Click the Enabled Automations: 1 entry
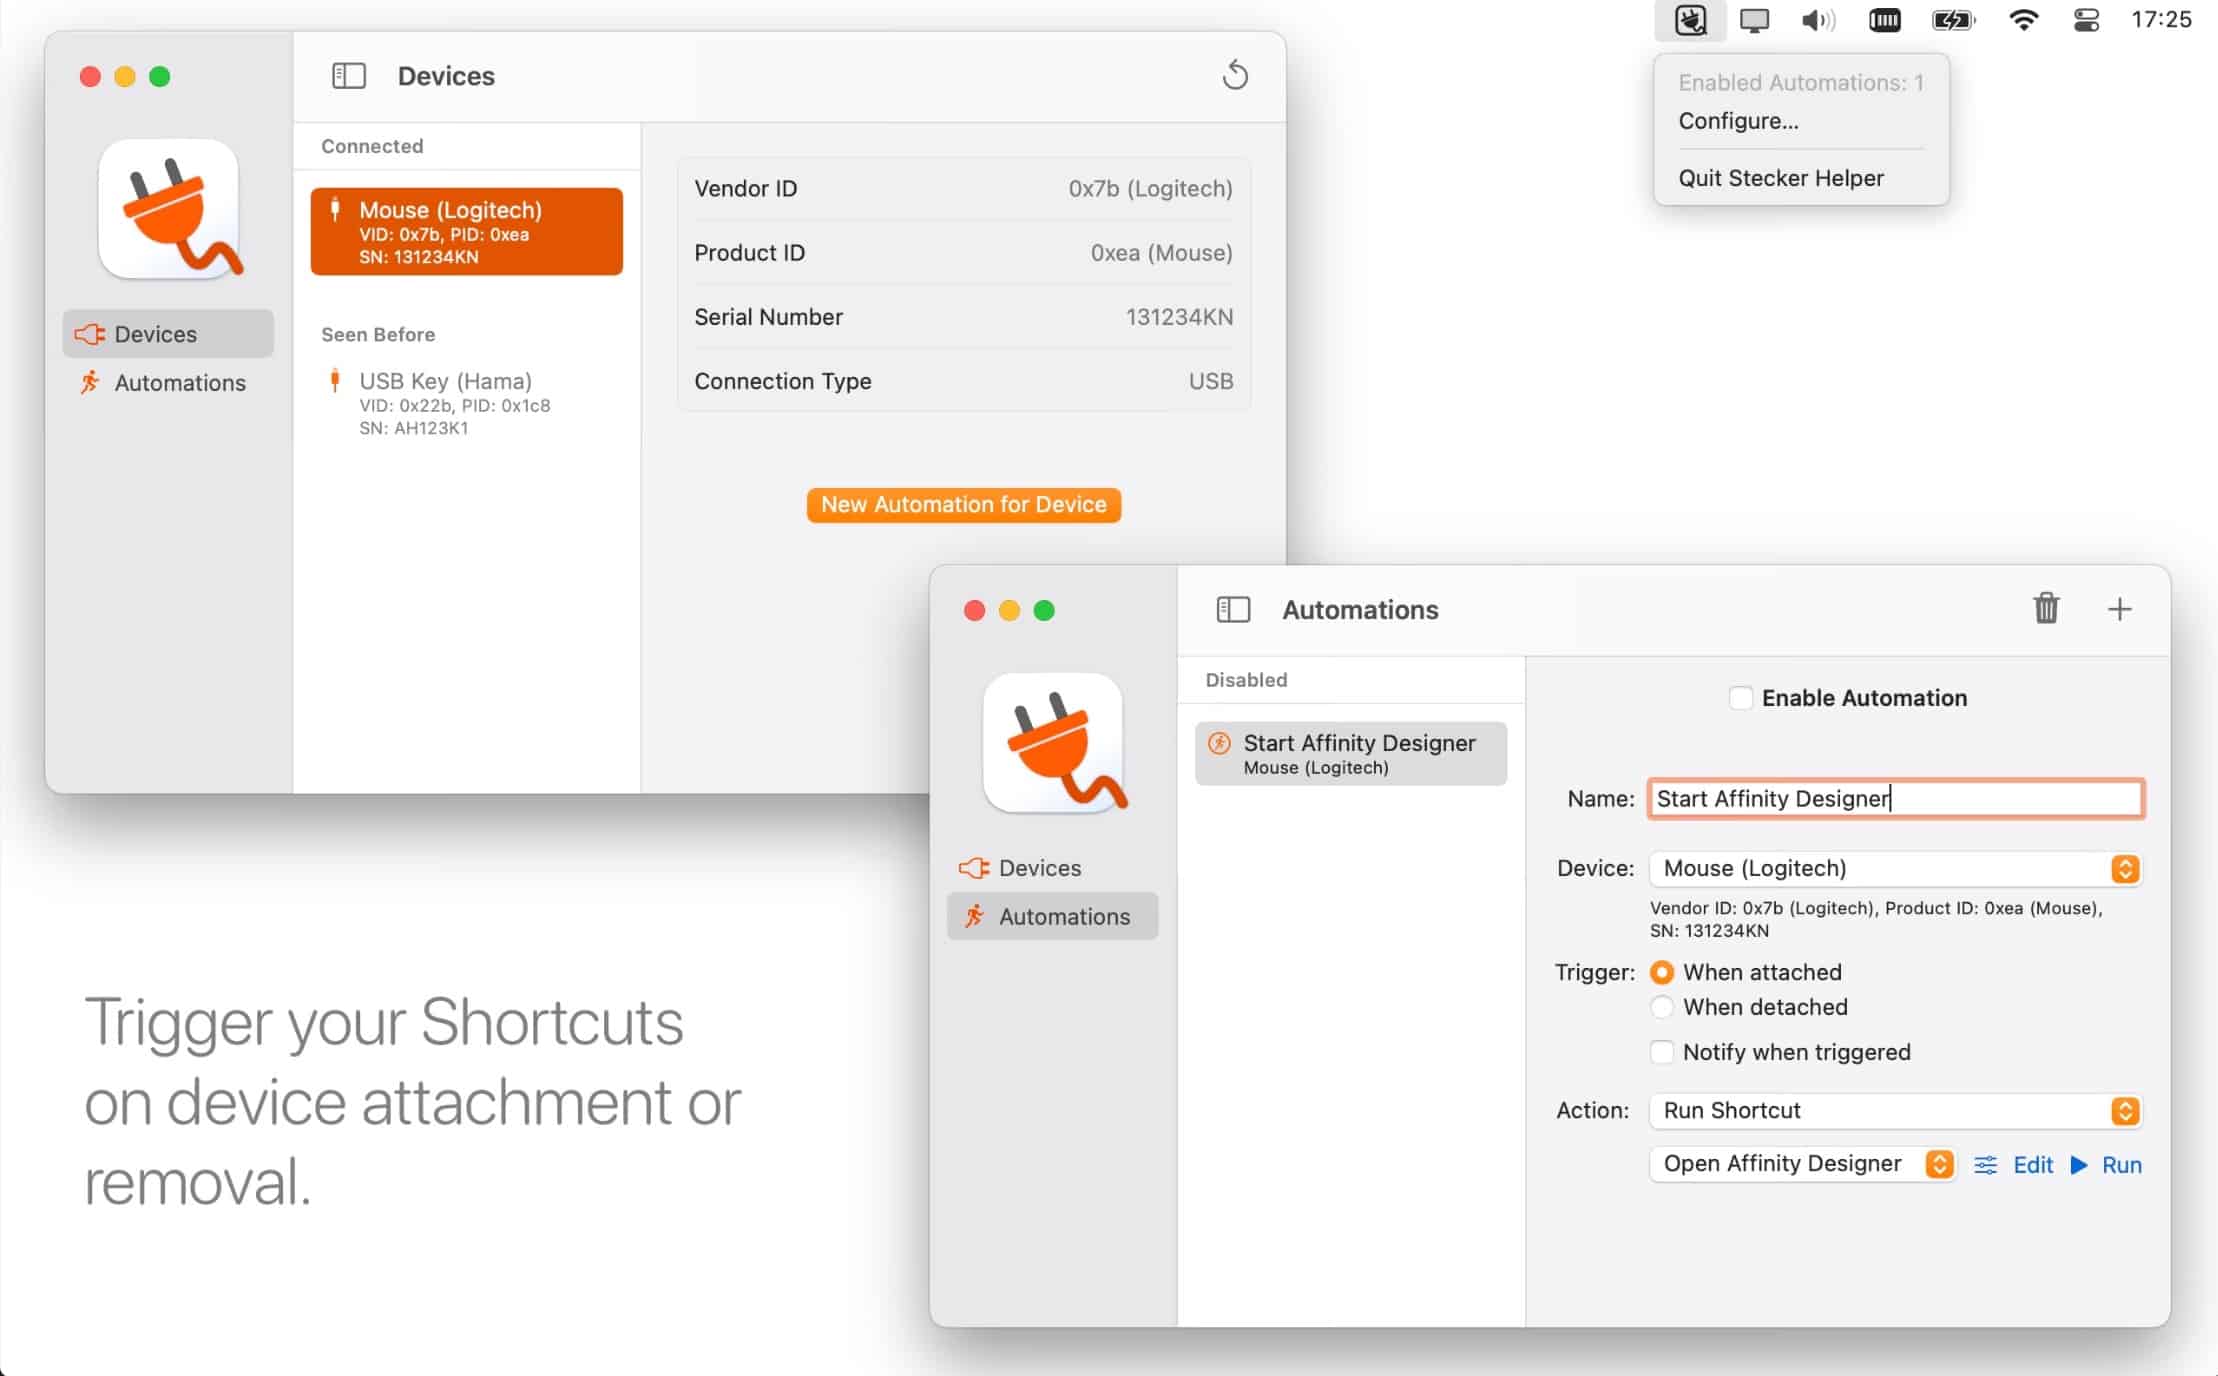The height and width of the screenshot is (1376, 2218). click(x=1800, y=83)
